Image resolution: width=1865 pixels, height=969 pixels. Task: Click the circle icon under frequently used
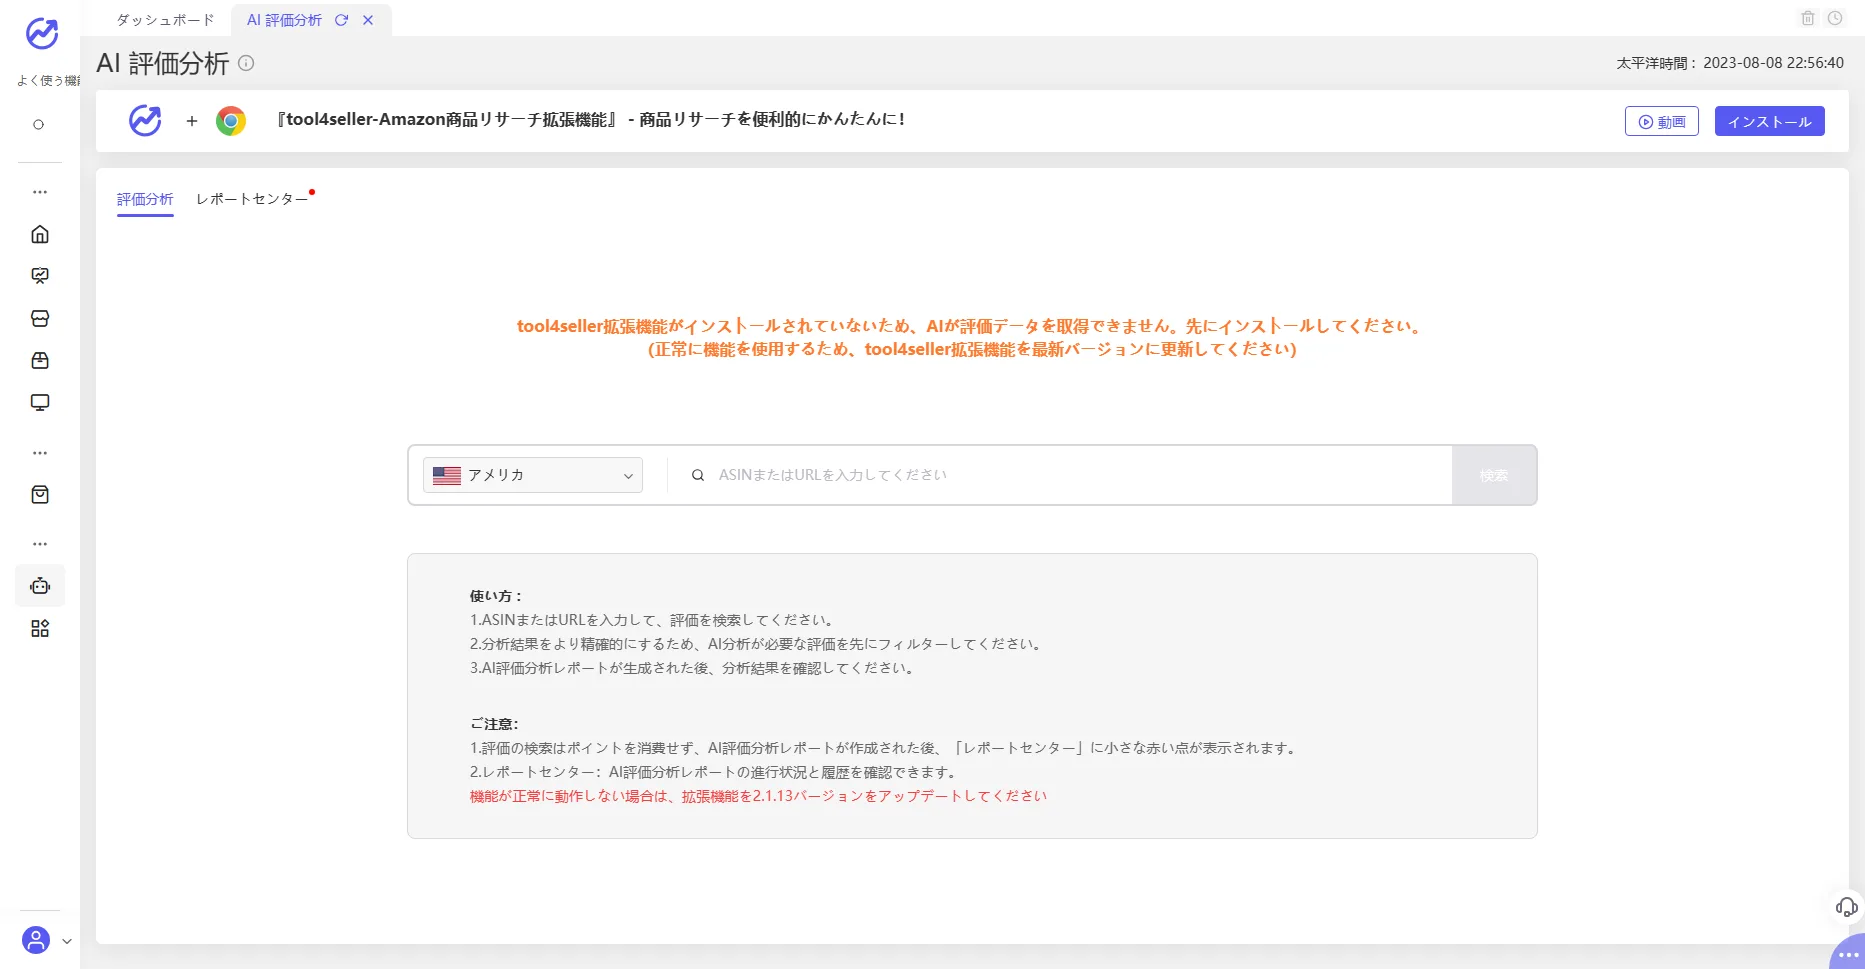39,125
